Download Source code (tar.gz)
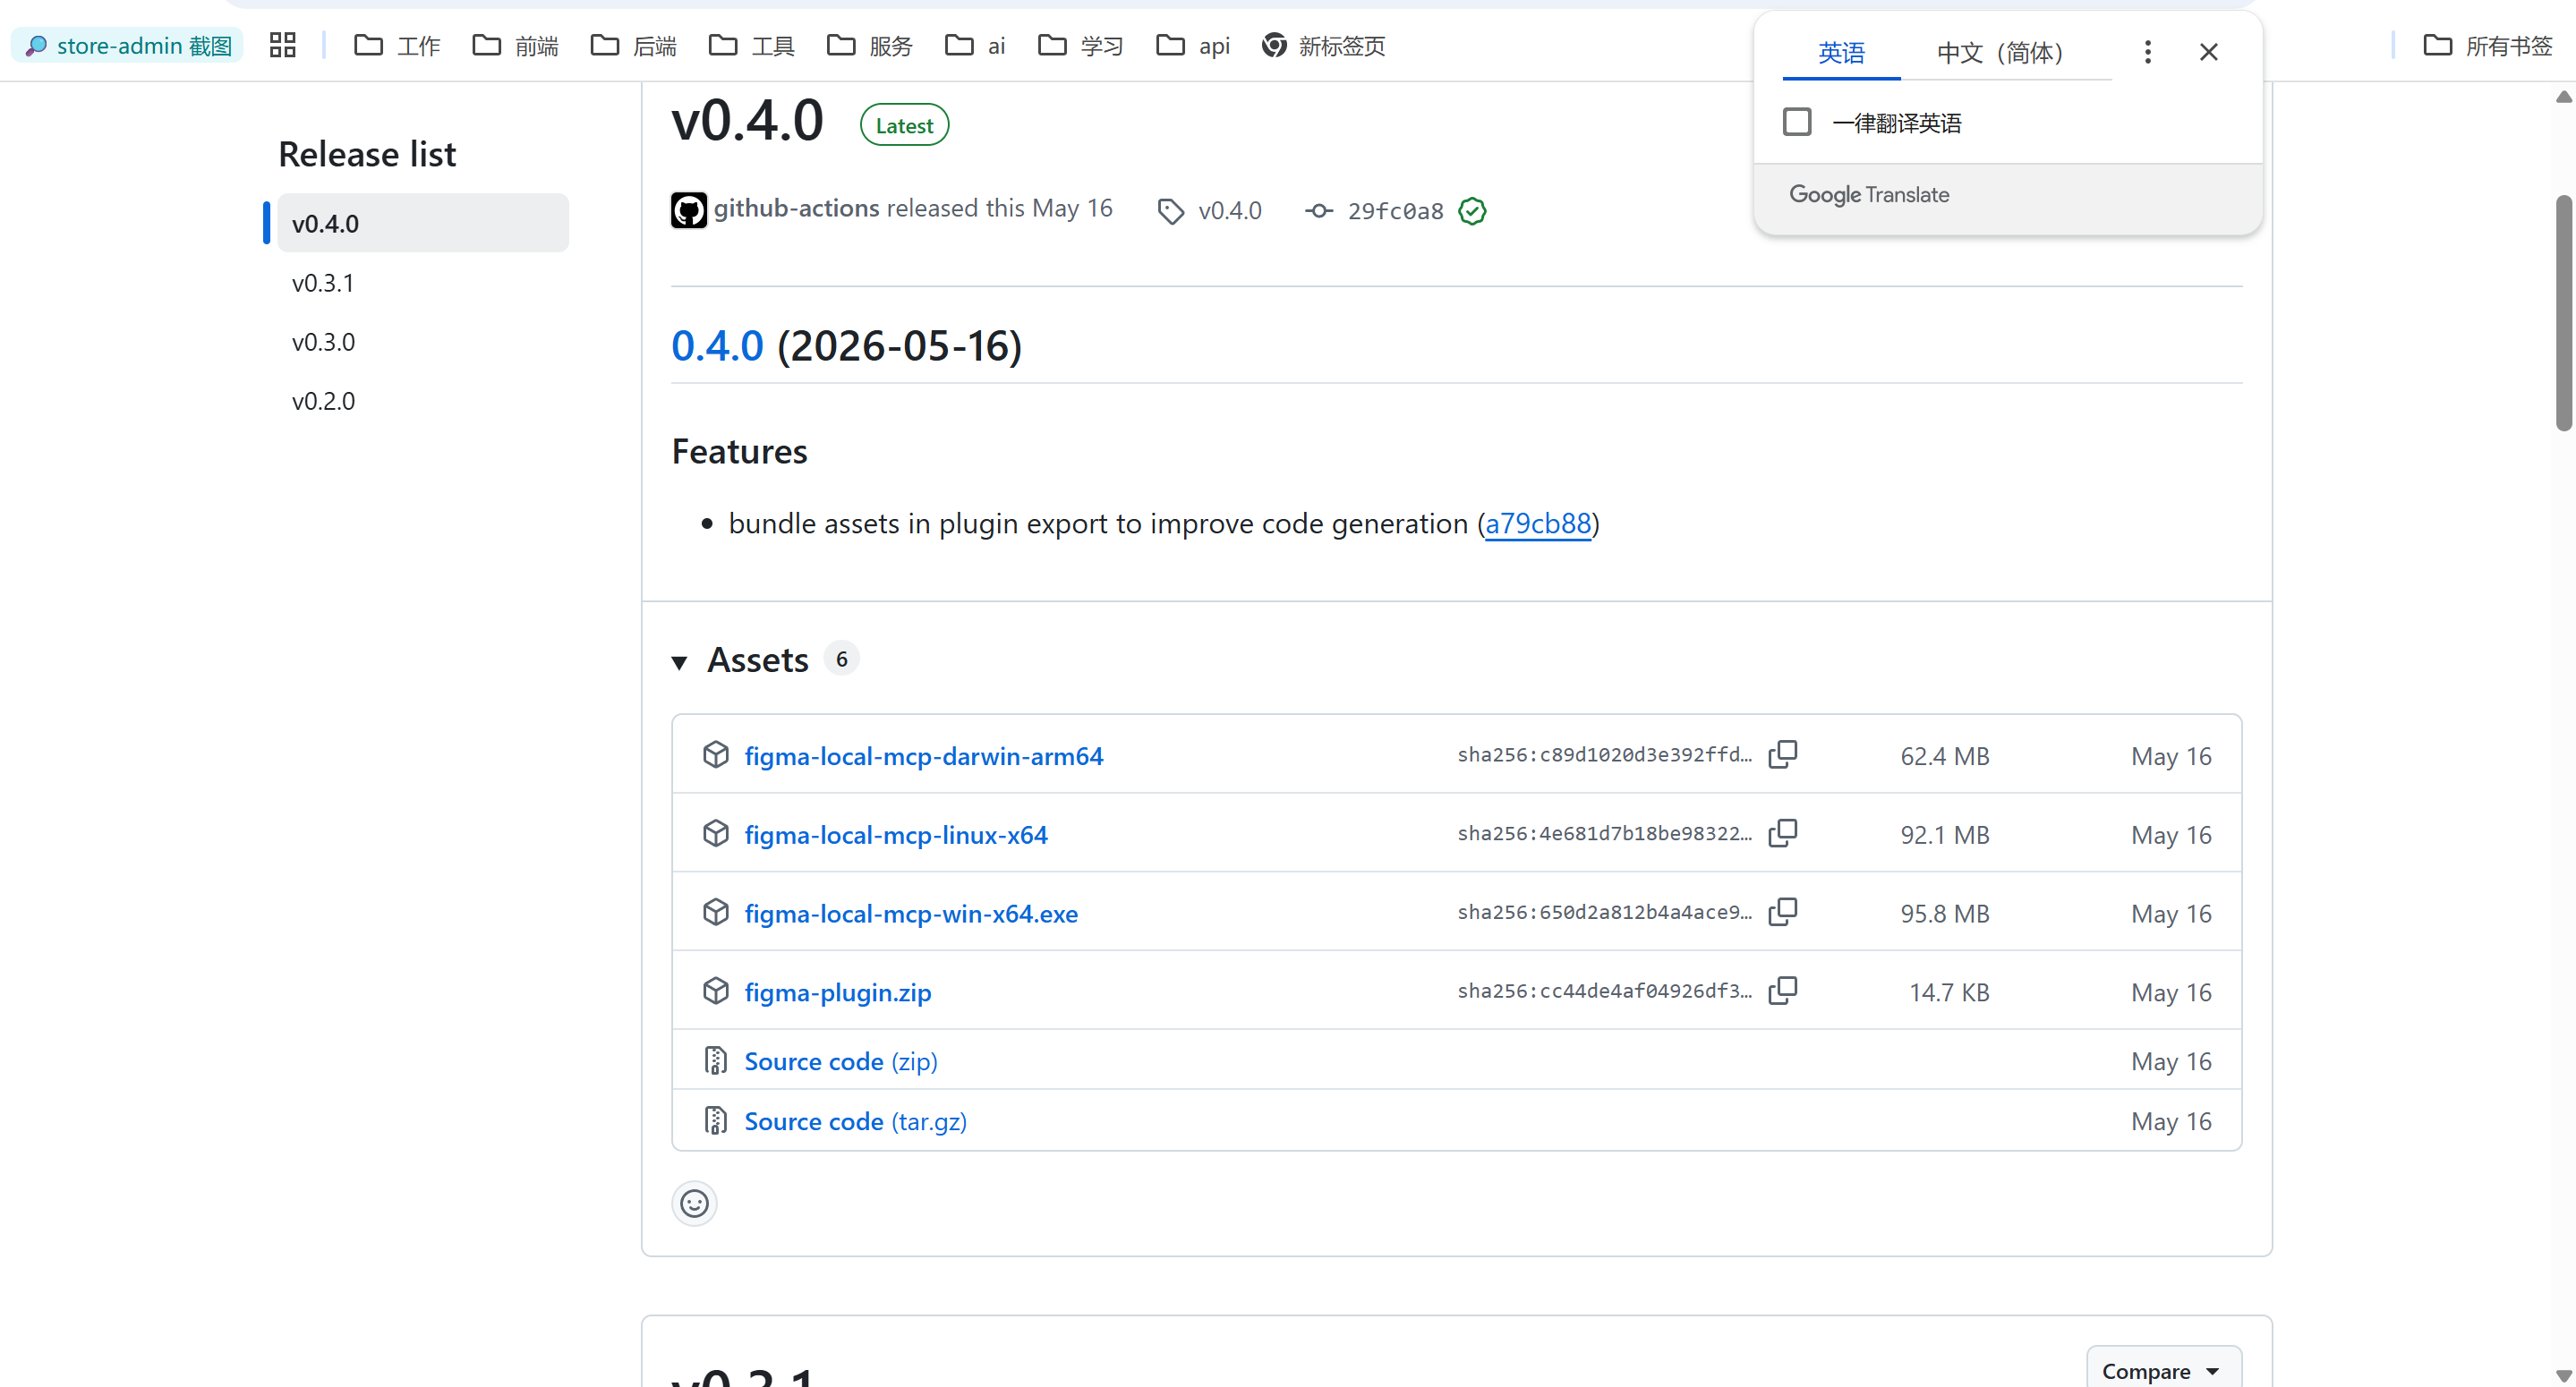 [856, 1121]
